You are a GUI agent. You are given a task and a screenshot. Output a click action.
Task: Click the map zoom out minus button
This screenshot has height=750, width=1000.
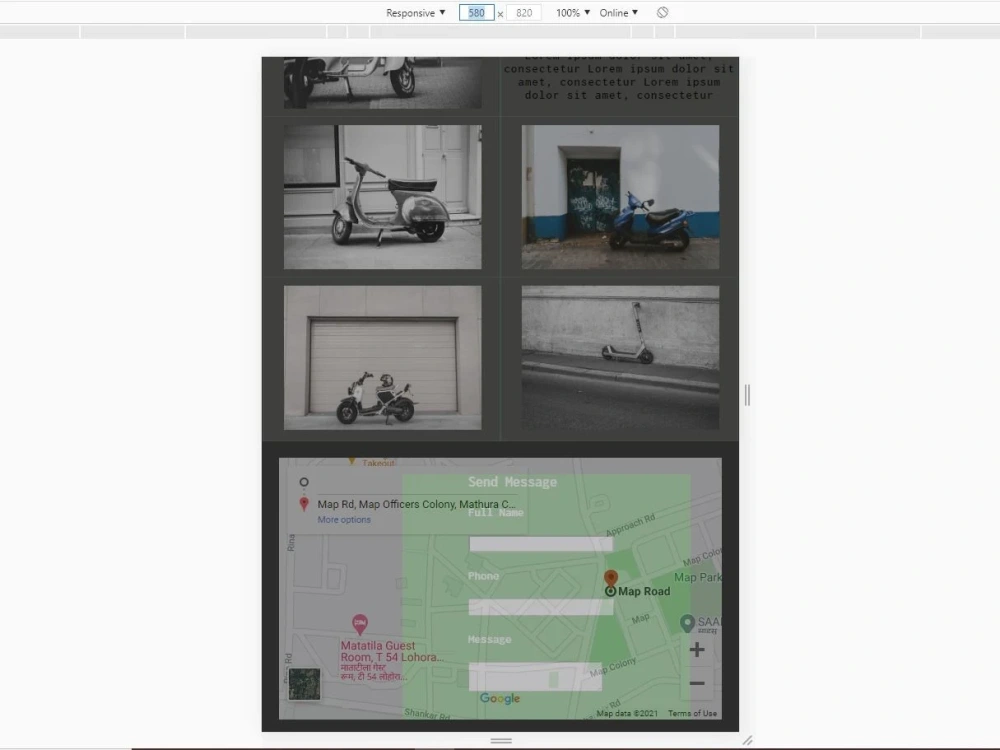697,683
